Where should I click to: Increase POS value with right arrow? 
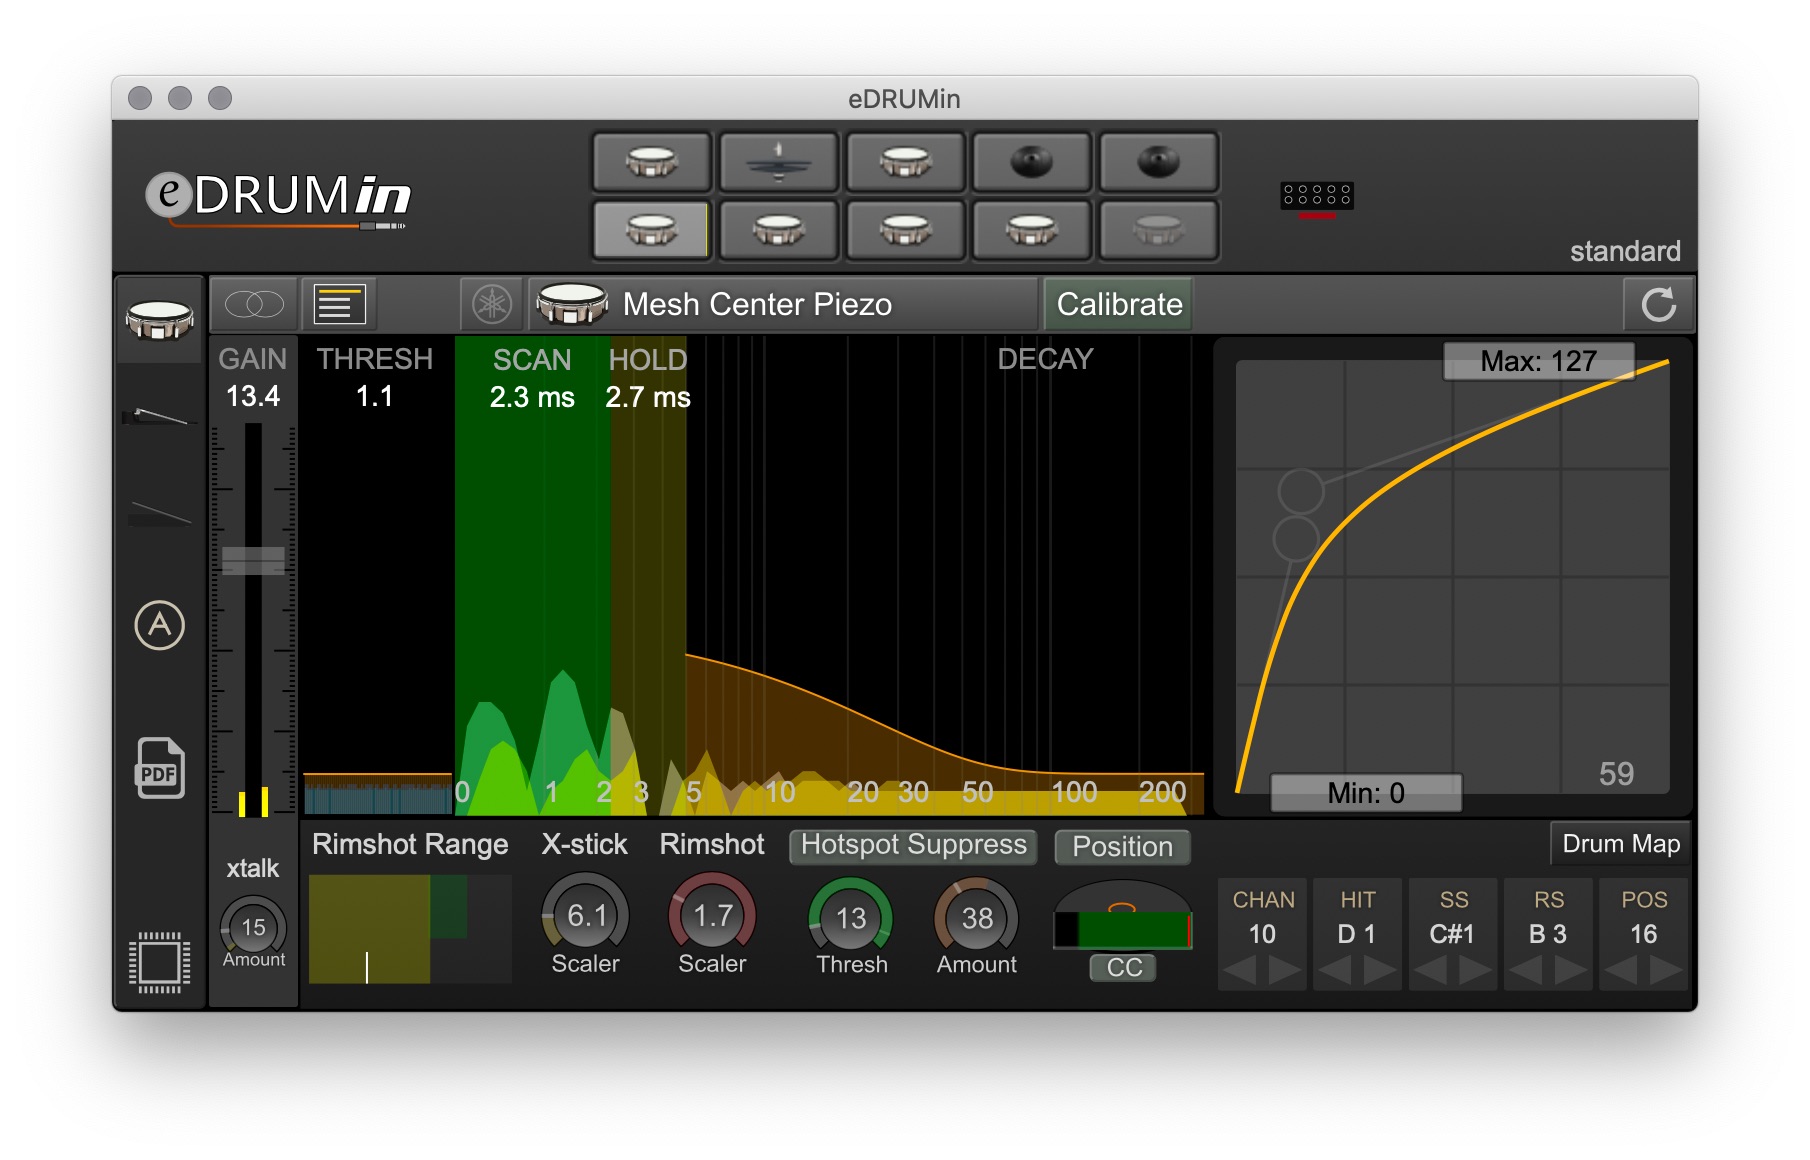point(1666,970)
